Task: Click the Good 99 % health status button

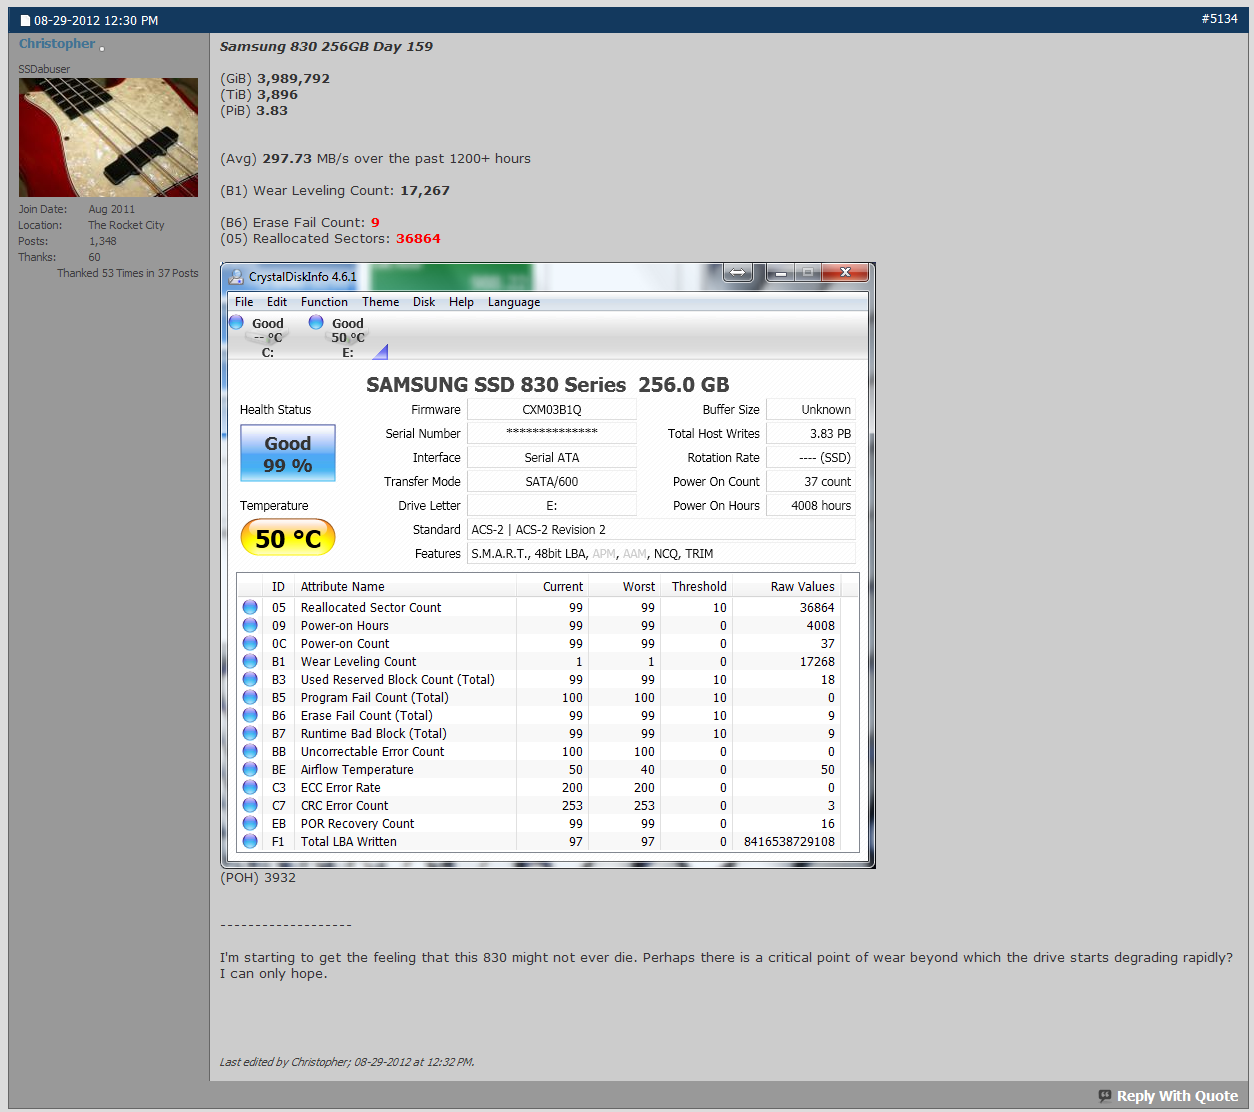Action: 288,454
